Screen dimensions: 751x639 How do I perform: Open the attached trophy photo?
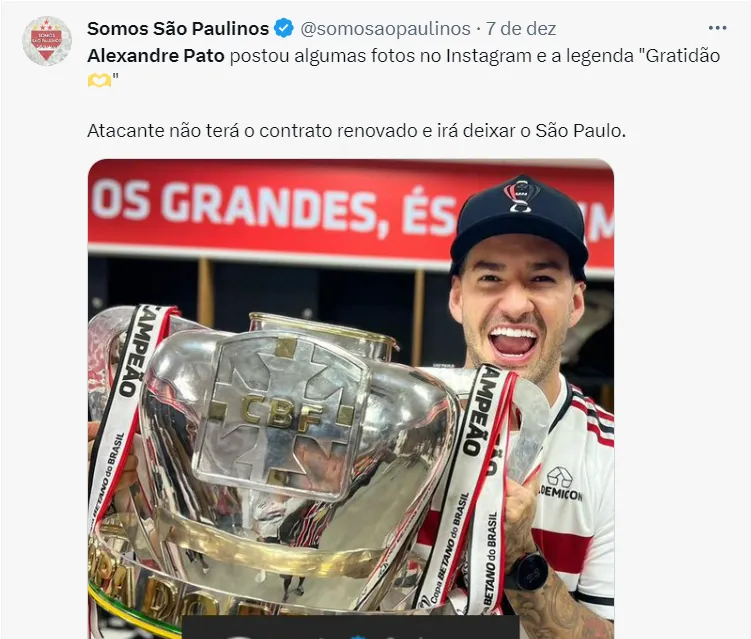[351, 399]
